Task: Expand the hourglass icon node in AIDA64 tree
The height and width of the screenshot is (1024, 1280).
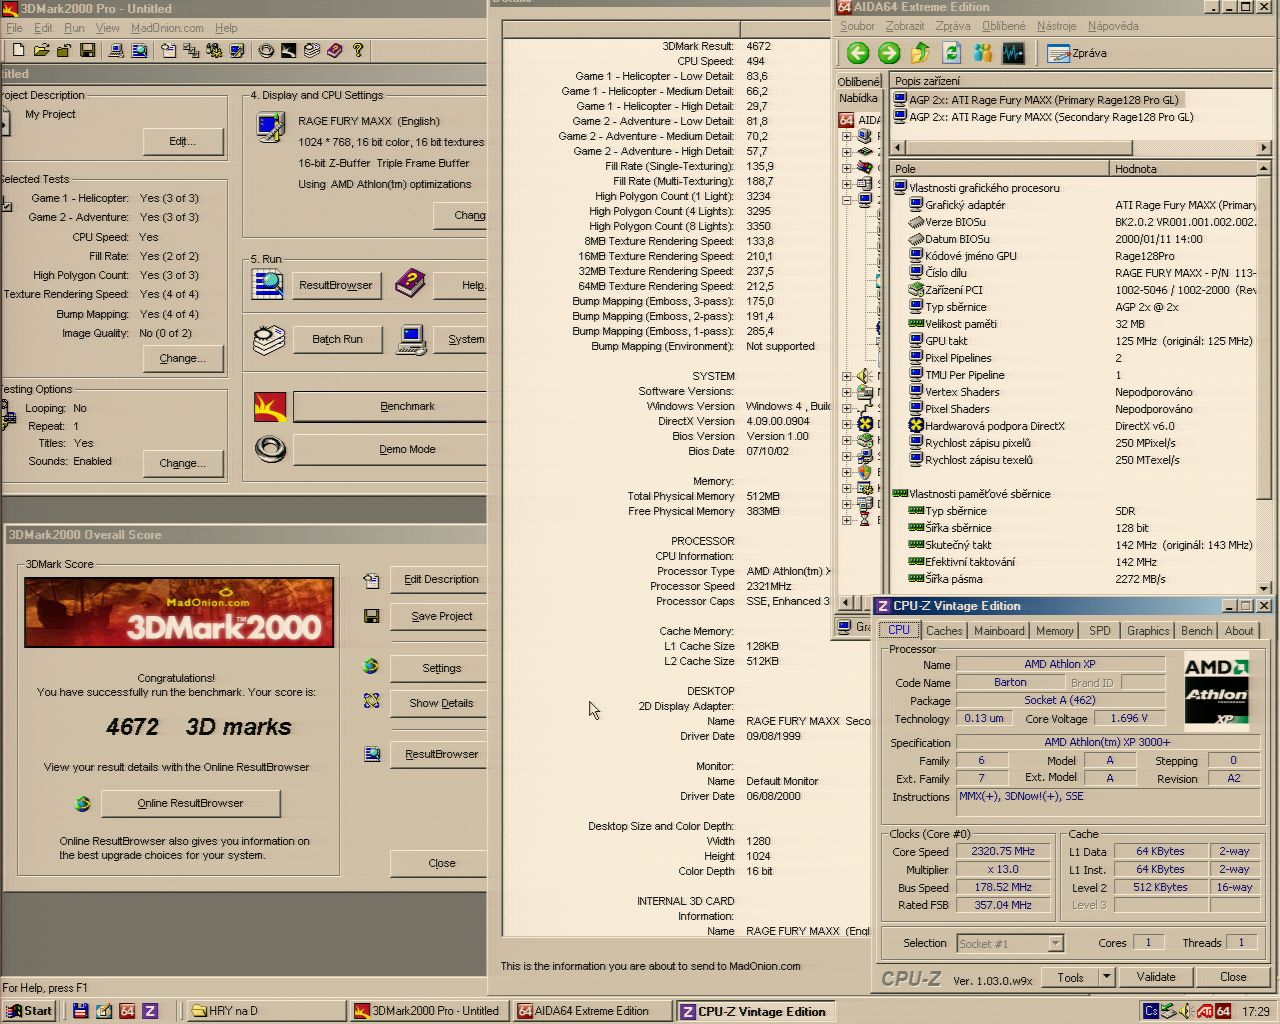Action: click(x=847, y=520)
